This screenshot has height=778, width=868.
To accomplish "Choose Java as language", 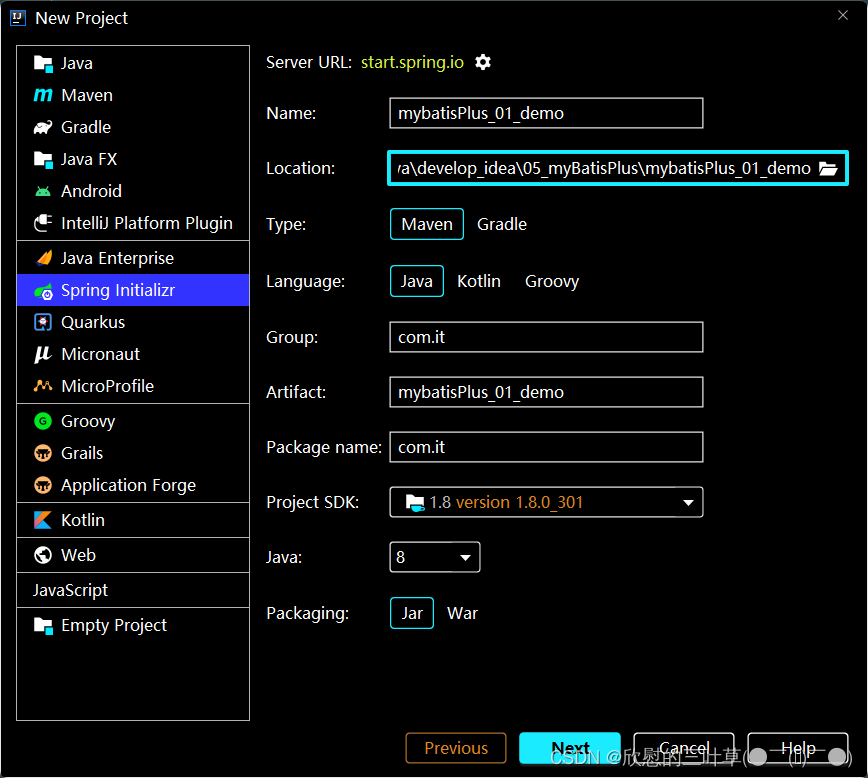I will click(417, 281).
